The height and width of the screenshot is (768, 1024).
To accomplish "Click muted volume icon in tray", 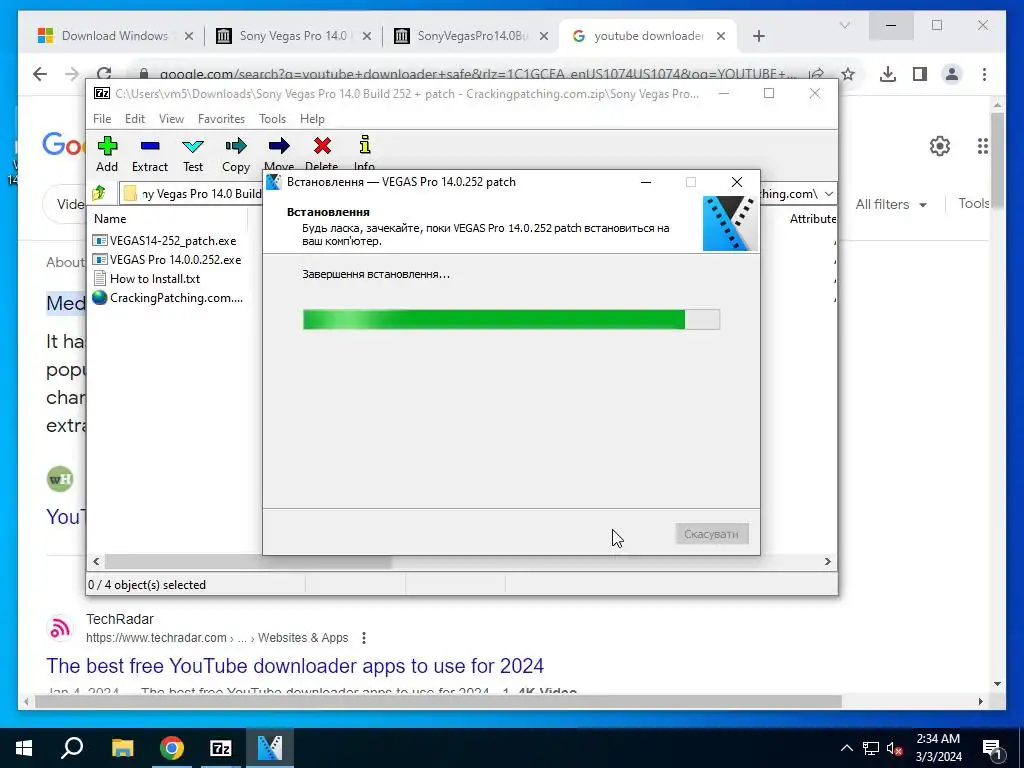I will (895, 748).
